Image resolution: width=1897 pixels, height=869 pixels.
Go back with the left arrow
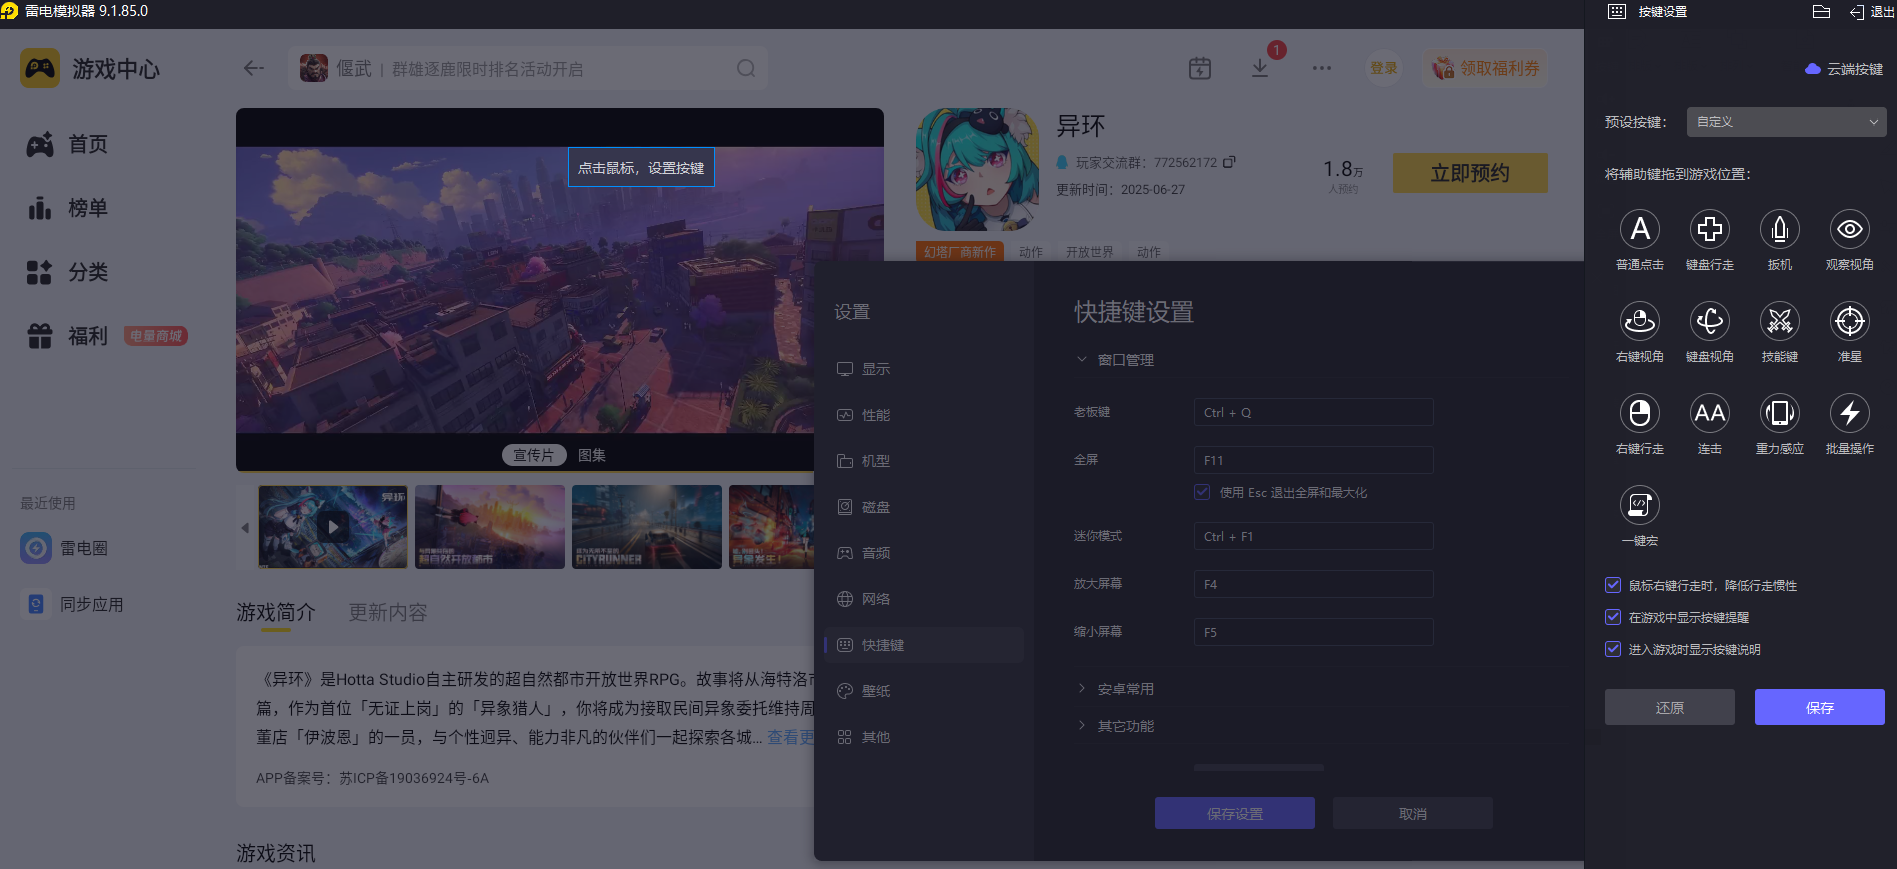(x=254, y=68)
